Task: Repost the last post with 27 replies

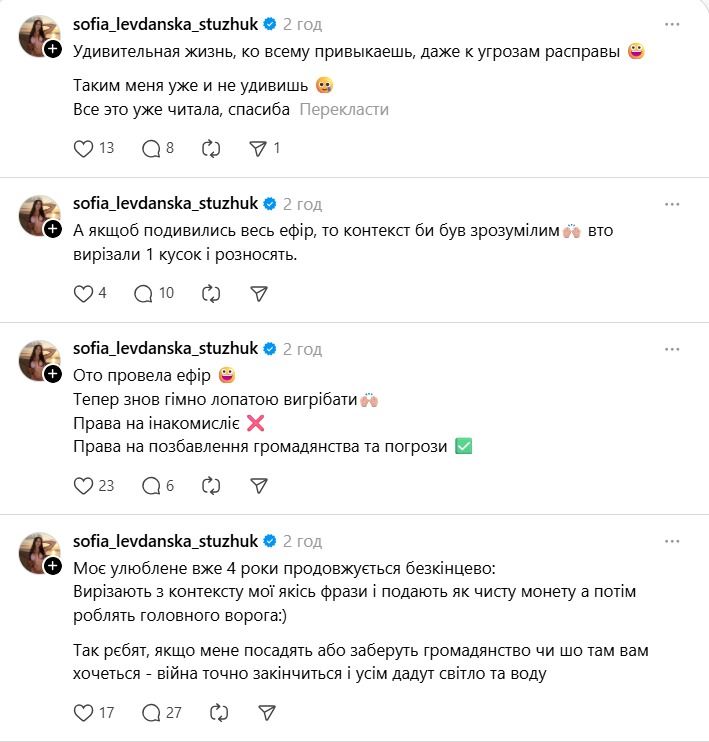Action: tap(218, 713)
